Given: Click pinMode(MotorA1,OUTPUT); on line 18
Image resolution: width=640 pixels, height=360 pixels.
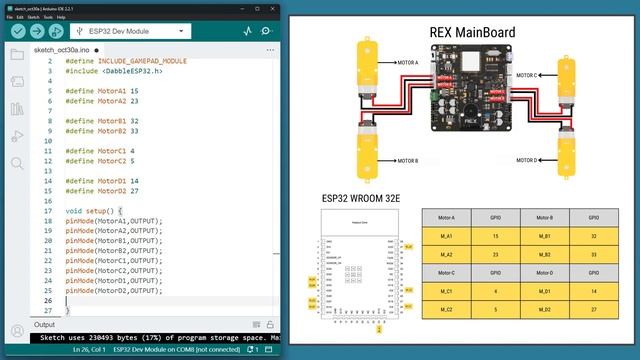Looking at the screenshot, I should pyautogui.click(x=114, y=221).
